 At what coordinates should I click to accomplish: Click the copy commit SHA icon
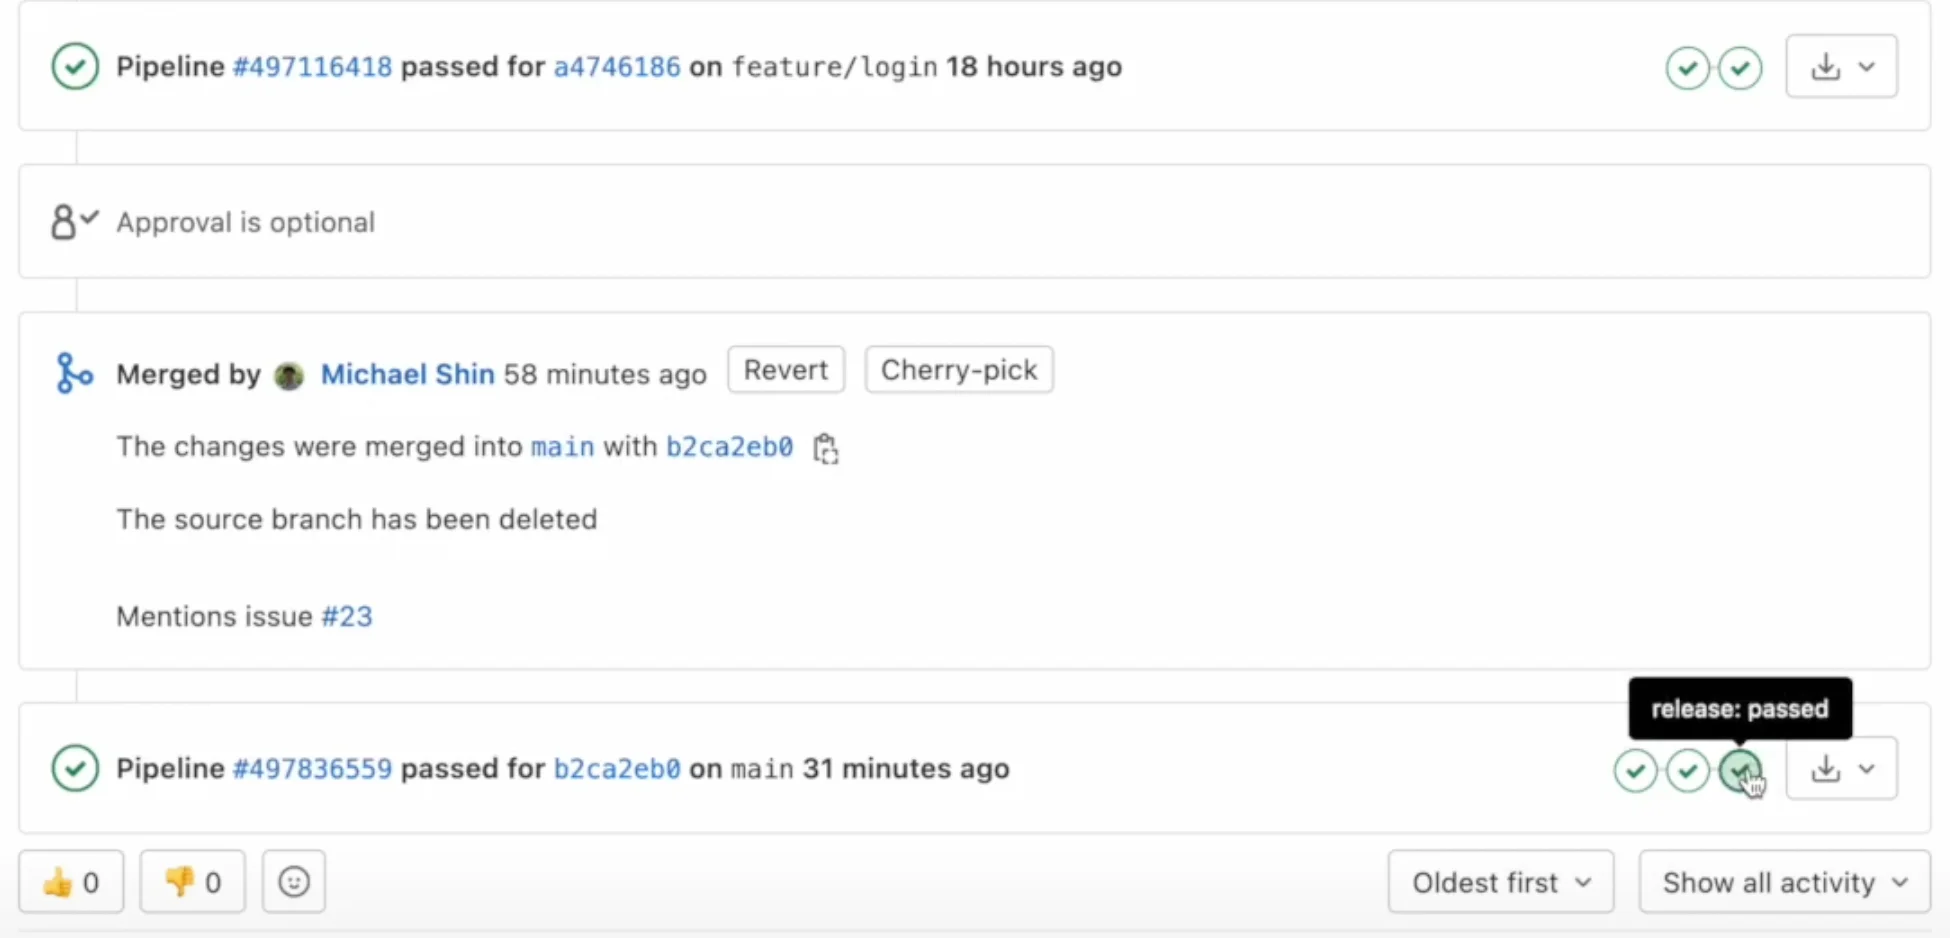coord(825,449)
